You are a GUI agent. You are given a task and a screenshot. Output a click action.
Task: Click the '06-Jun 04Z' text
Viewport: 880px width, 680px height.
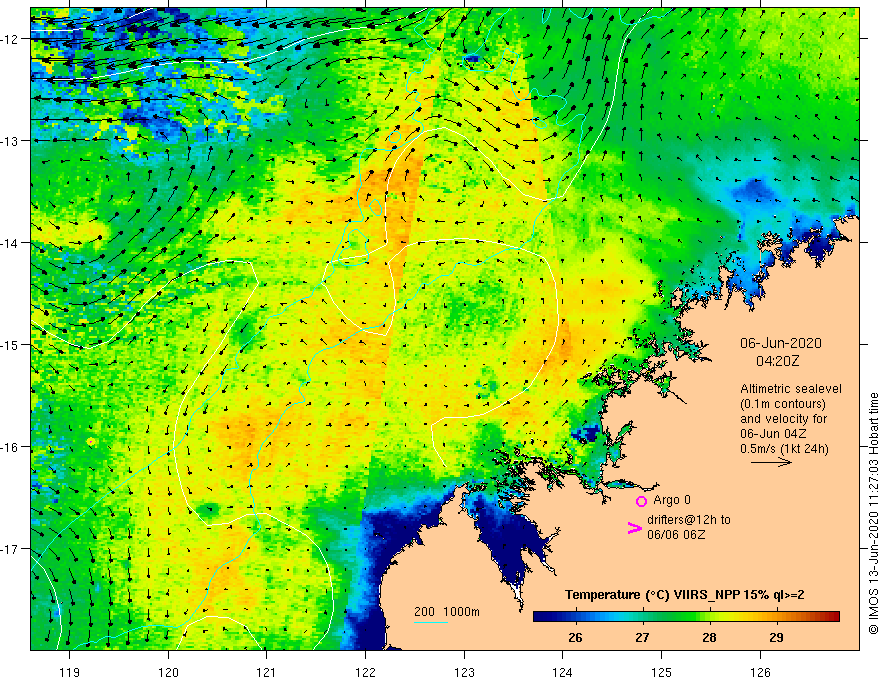(x=773, y=434)
